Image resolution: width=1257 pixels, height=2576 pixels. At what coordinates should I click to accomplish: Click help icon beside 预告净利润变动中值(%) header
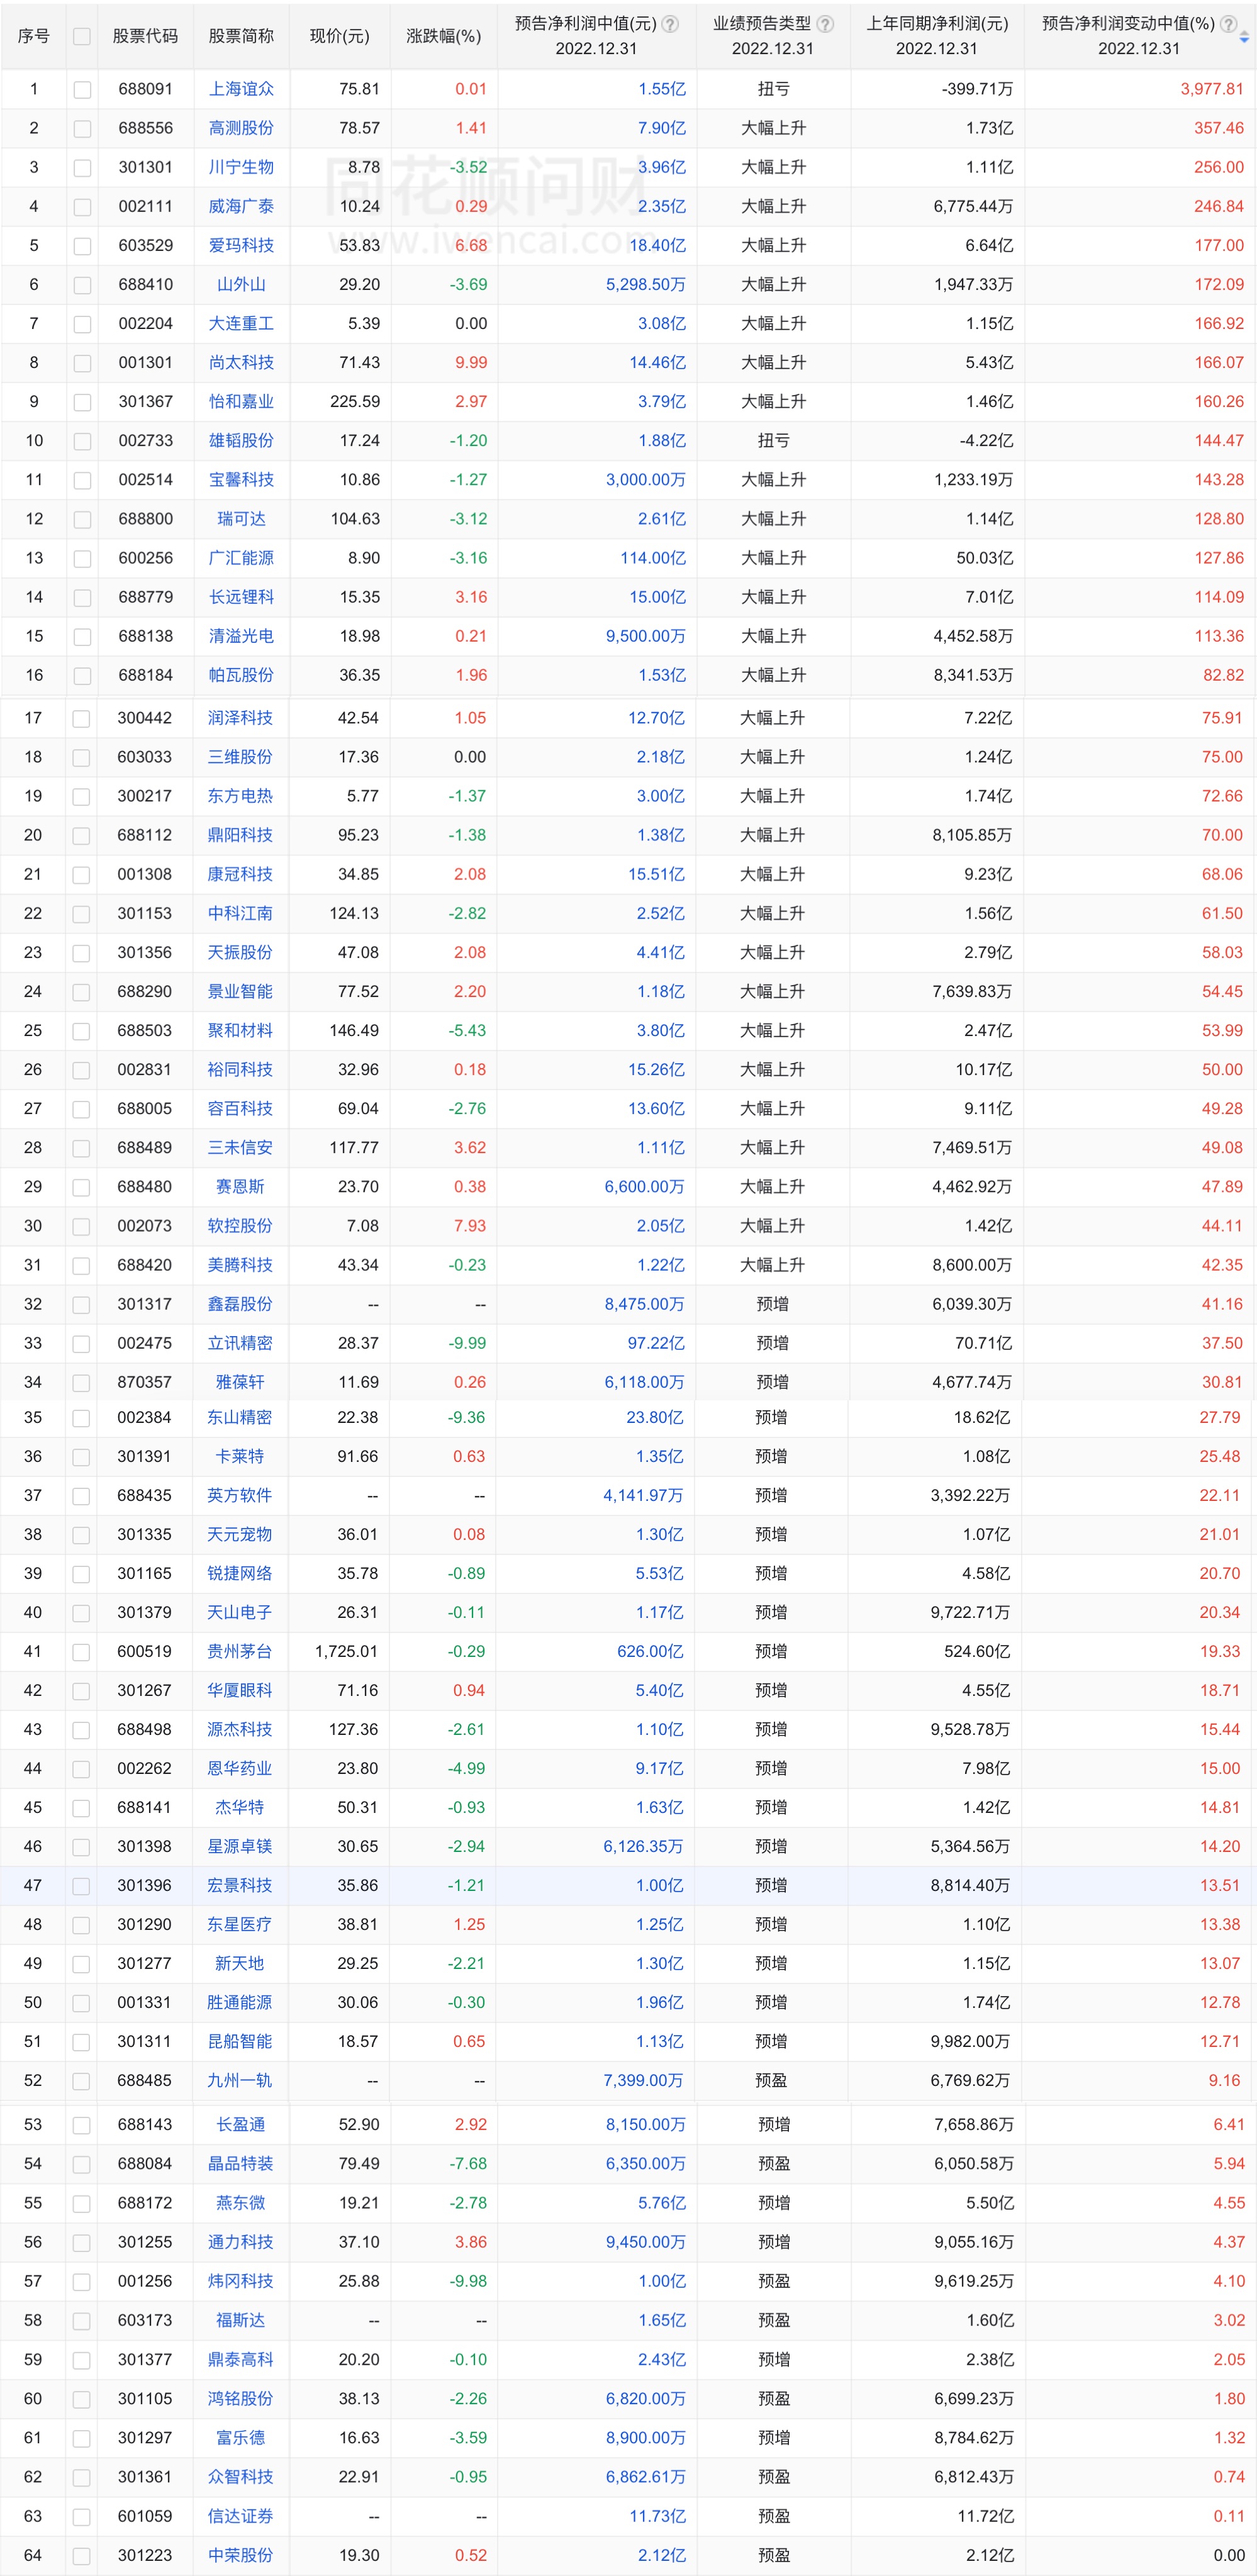(x=1228, y=24)
